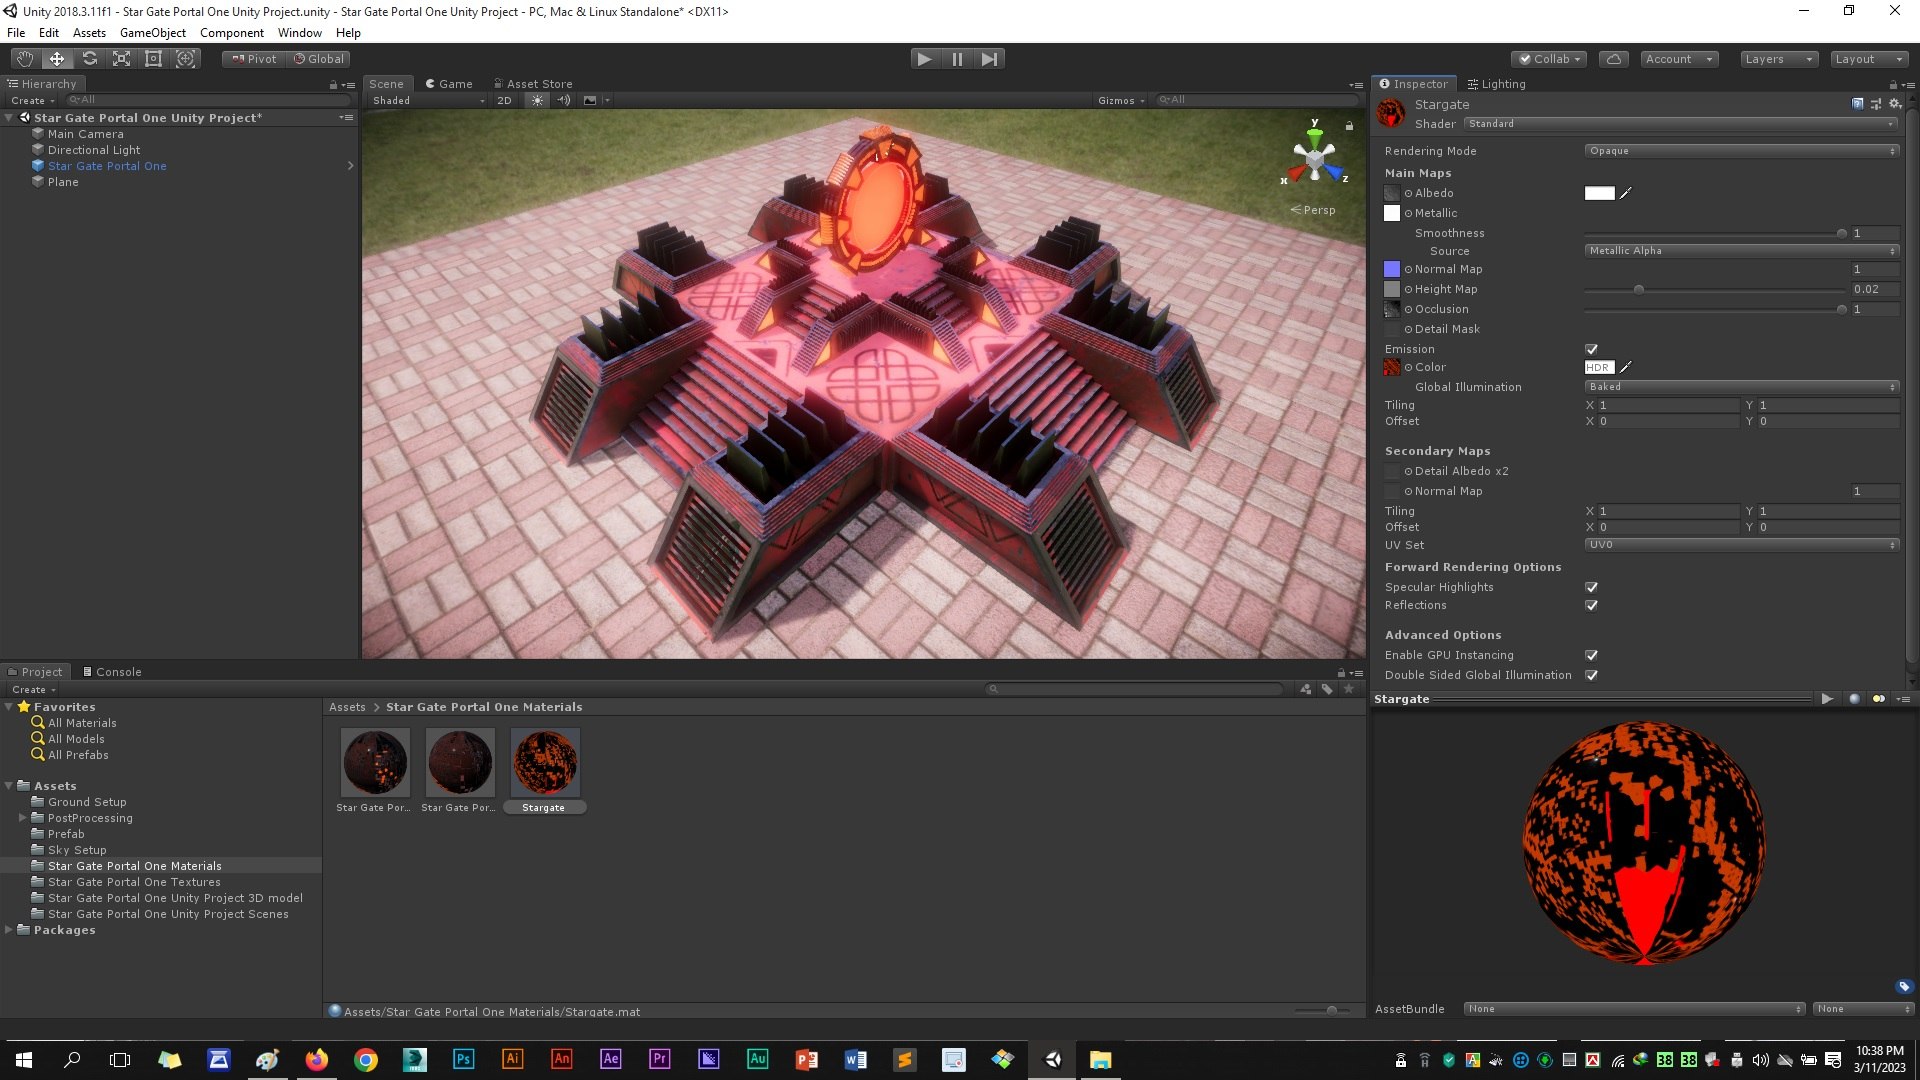Switch to the Game tab
Screen dimensions: 1920x1080
coord(449,84)
